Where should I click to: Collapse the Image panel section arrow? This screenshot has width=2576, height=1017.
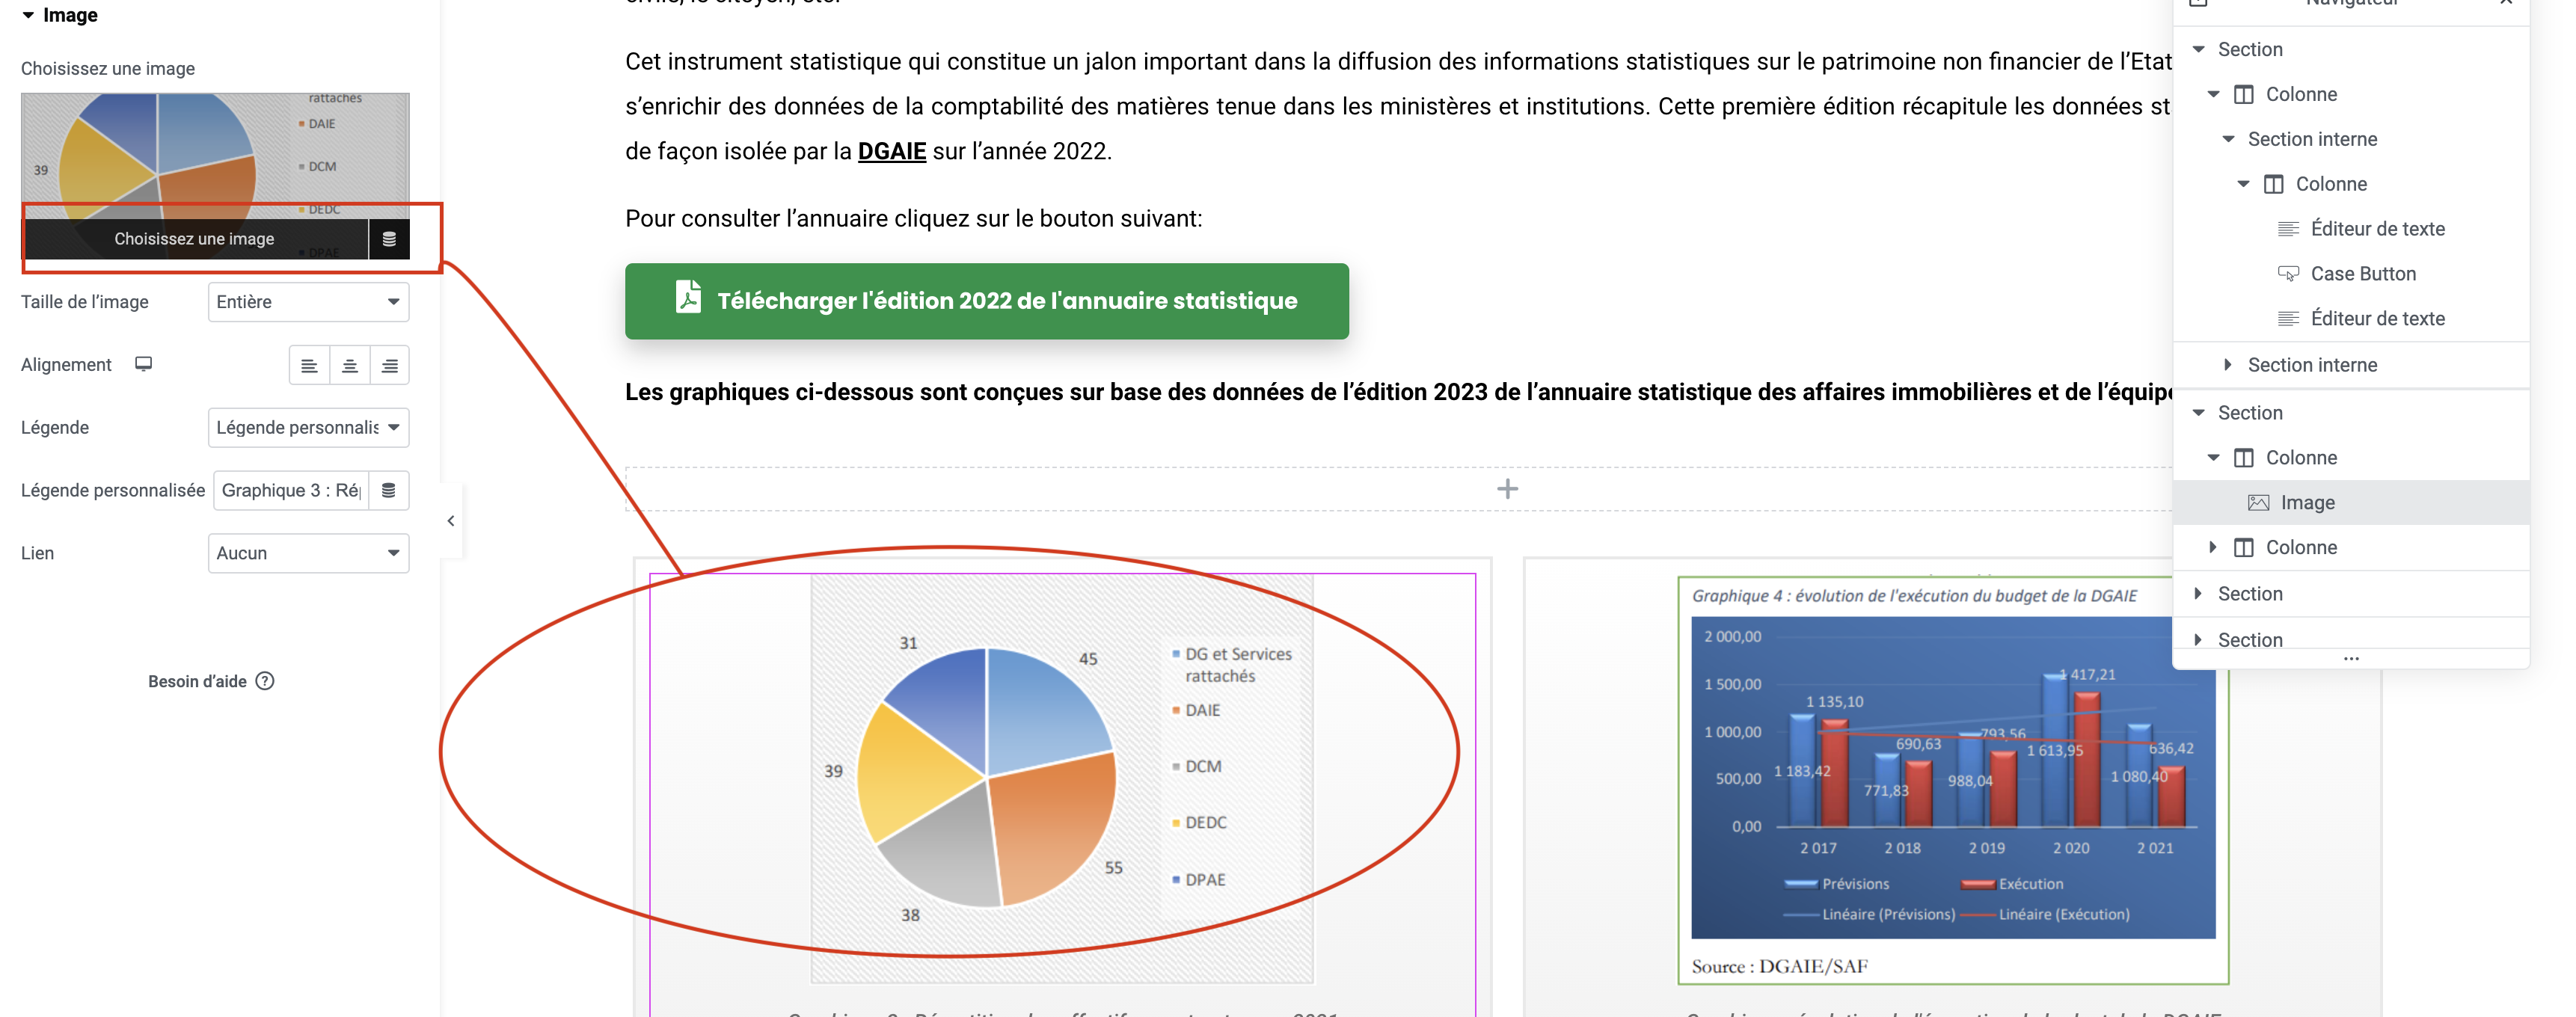28,15
